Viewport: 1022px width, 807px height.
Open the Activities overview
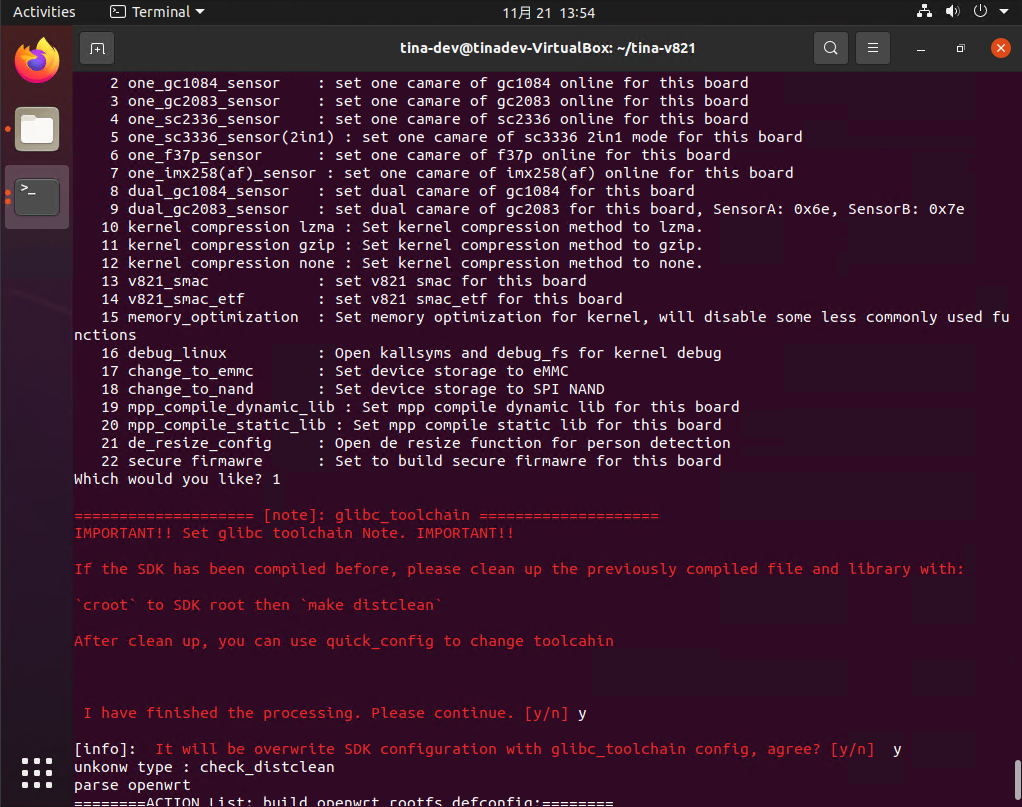tap(44, 12)
